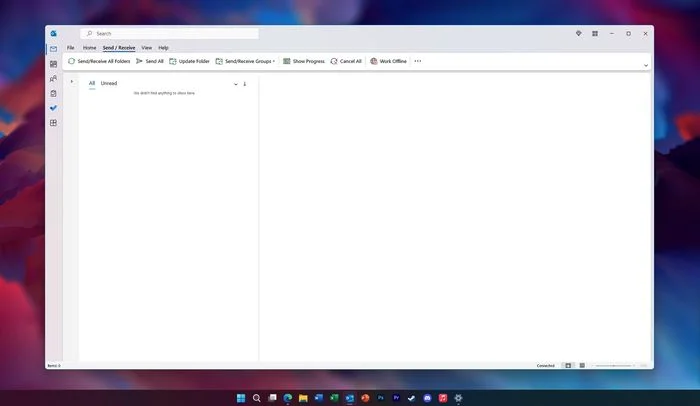Toggle Work Offline mode
Viewport: 700px width, 406px height.
click(388, 61)
